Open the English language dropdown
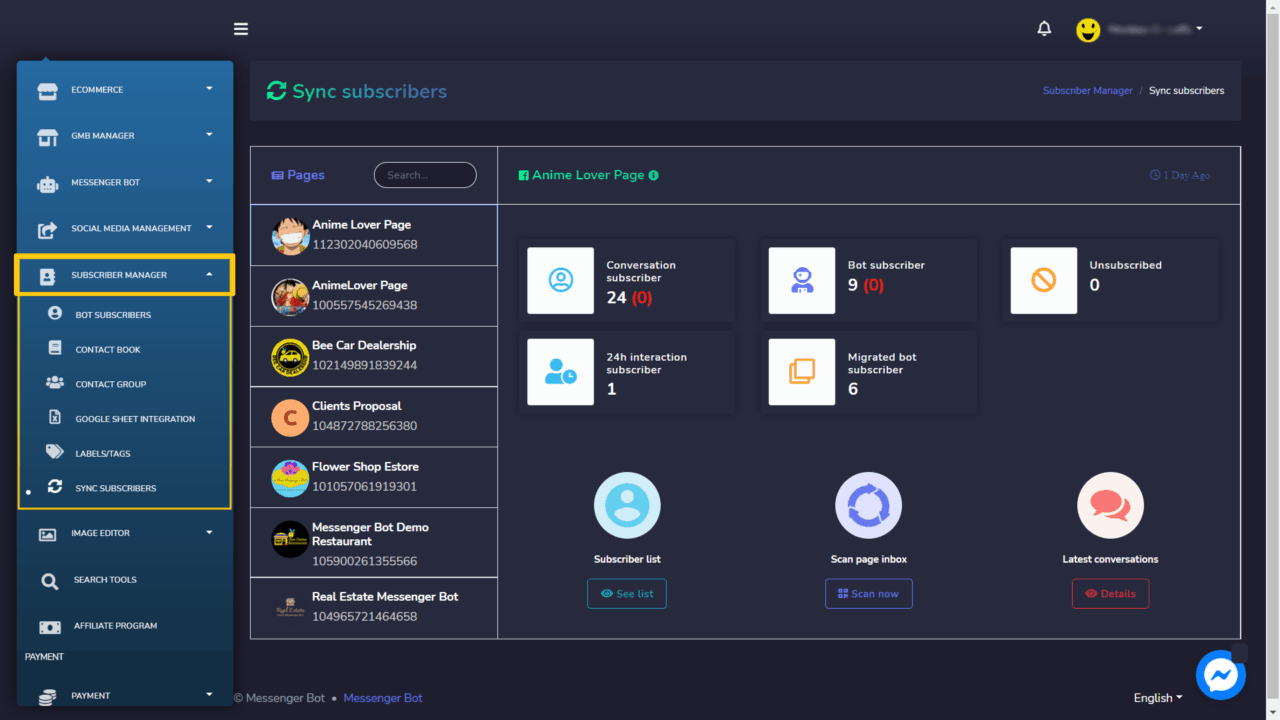Screen dimensions: 1280x720 click(1157, 698)
